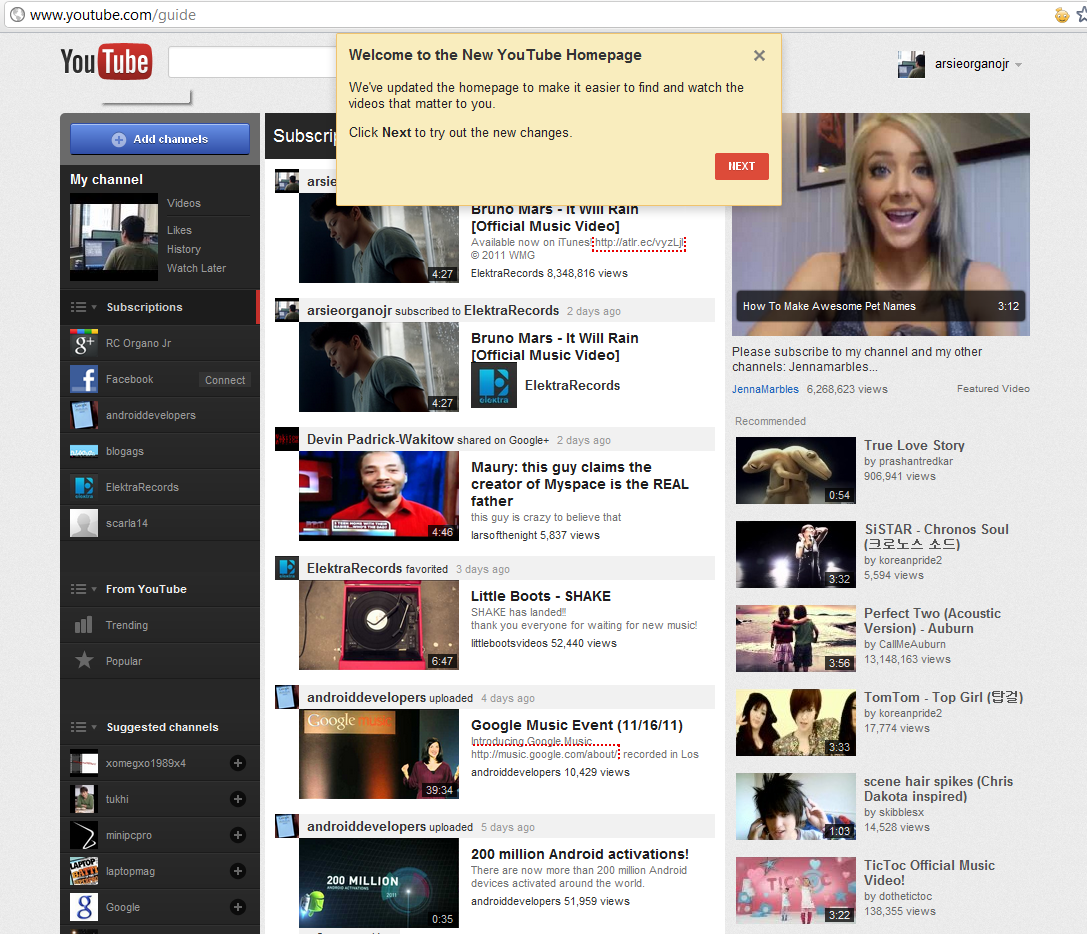Viewport: 1087px width, 934px height.
Task: Open the koreanpride2 uploader under TomTom
Action: pos(910,714)
